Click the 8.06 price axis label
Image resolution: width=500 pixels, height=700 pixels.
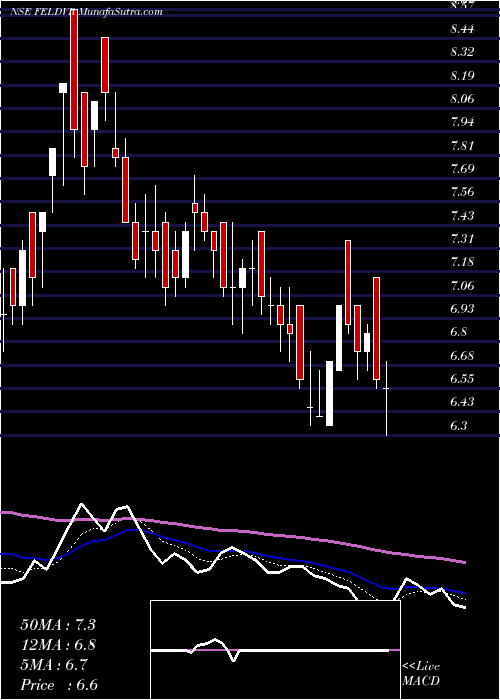coord(462,99)
